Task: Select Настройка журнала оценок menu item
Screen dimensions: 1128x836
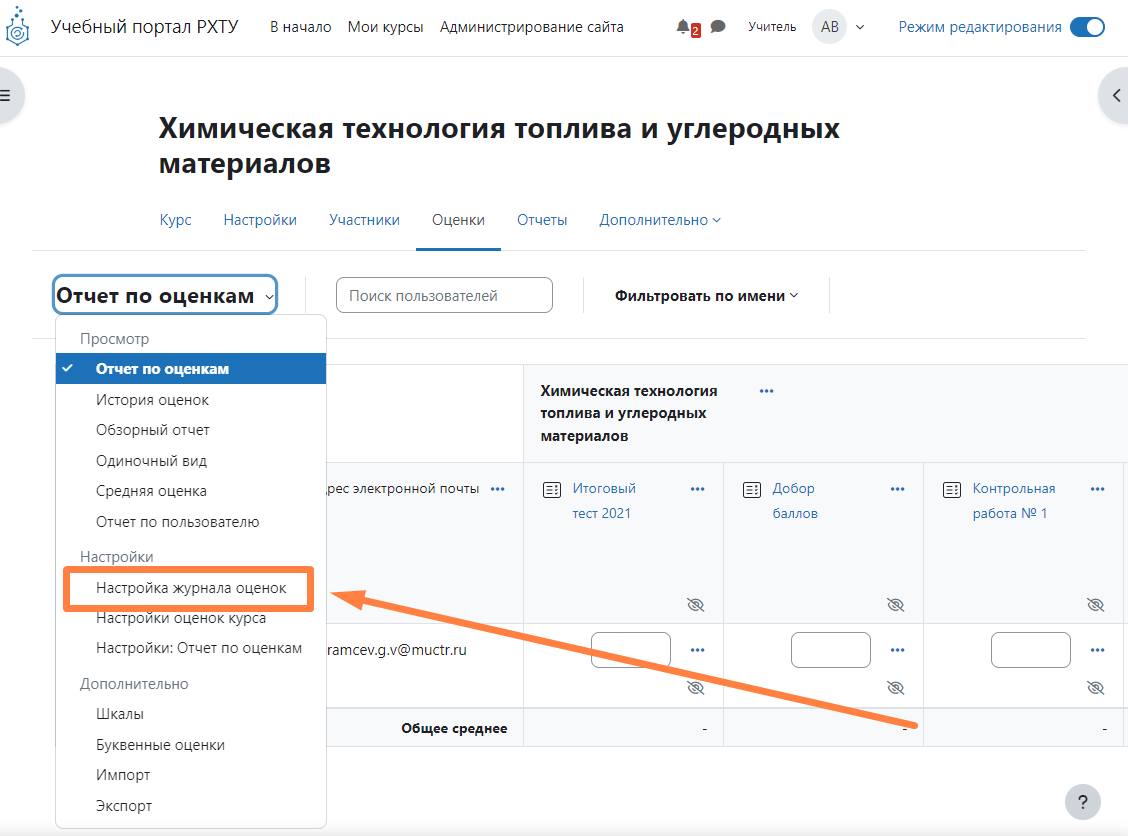Action: tap(191, 588)
